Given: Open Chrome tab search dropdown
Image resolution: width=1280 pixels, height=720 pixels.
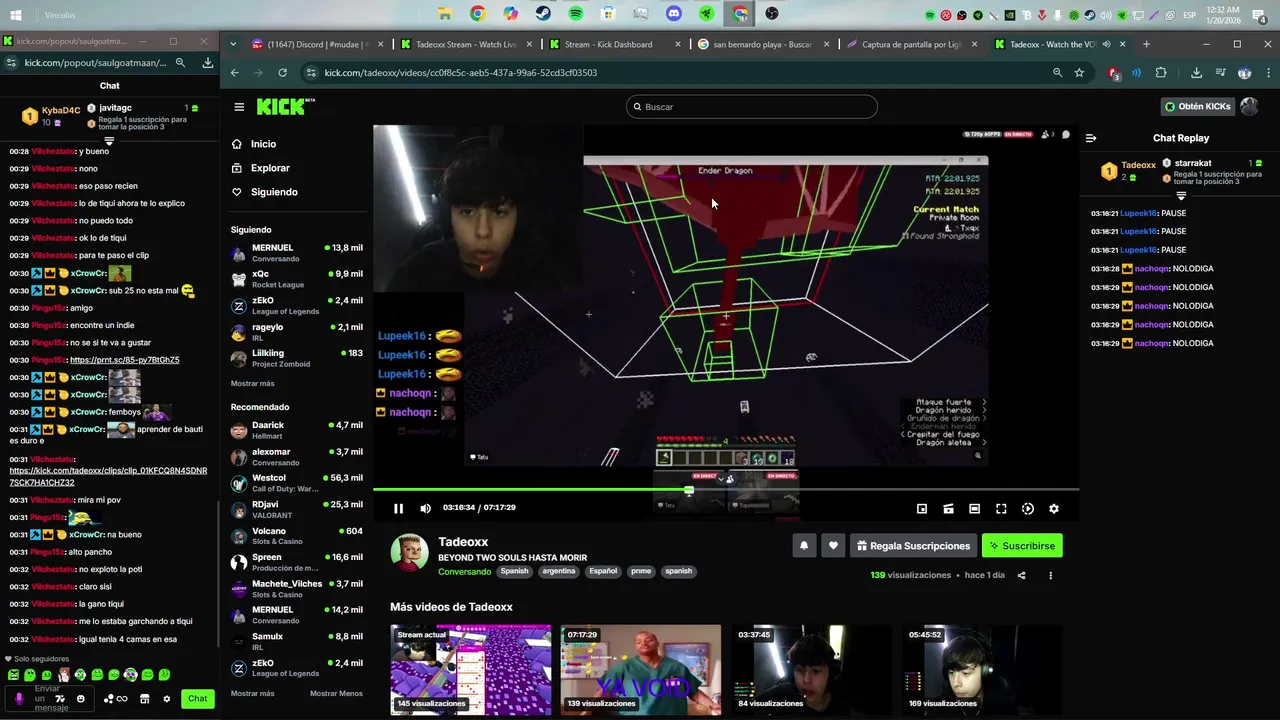Looking at the screenshot, I should pos(233,44).
